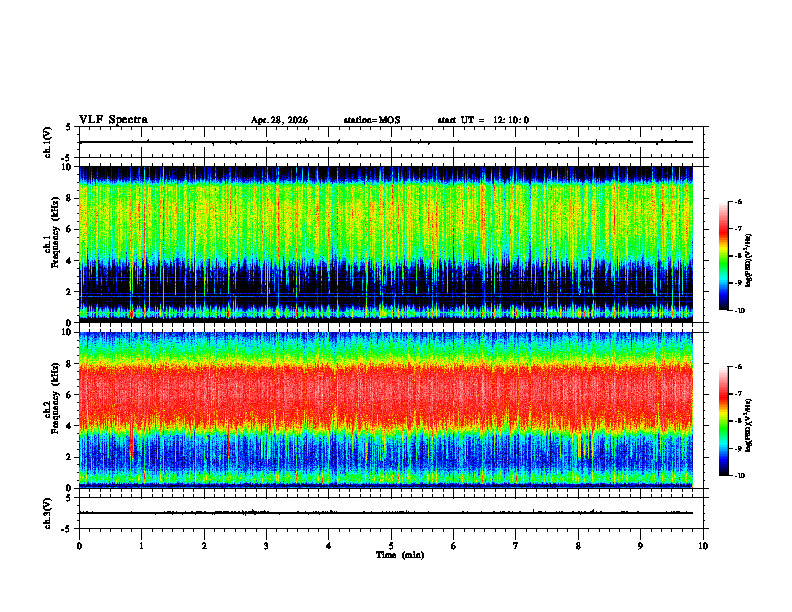792x612 pixels.
Task: Click the Time (min) axis label
Action: pyautogui.click(x=400, y=555)
